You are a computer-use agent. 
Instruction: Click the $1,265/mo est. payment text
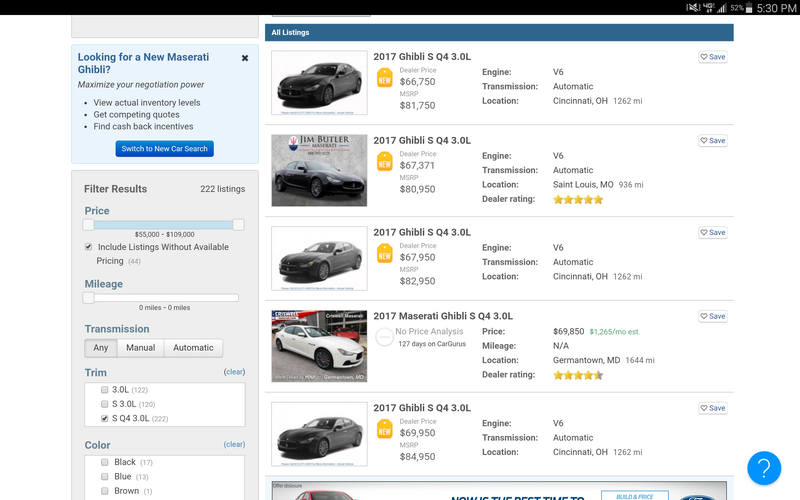614,332
